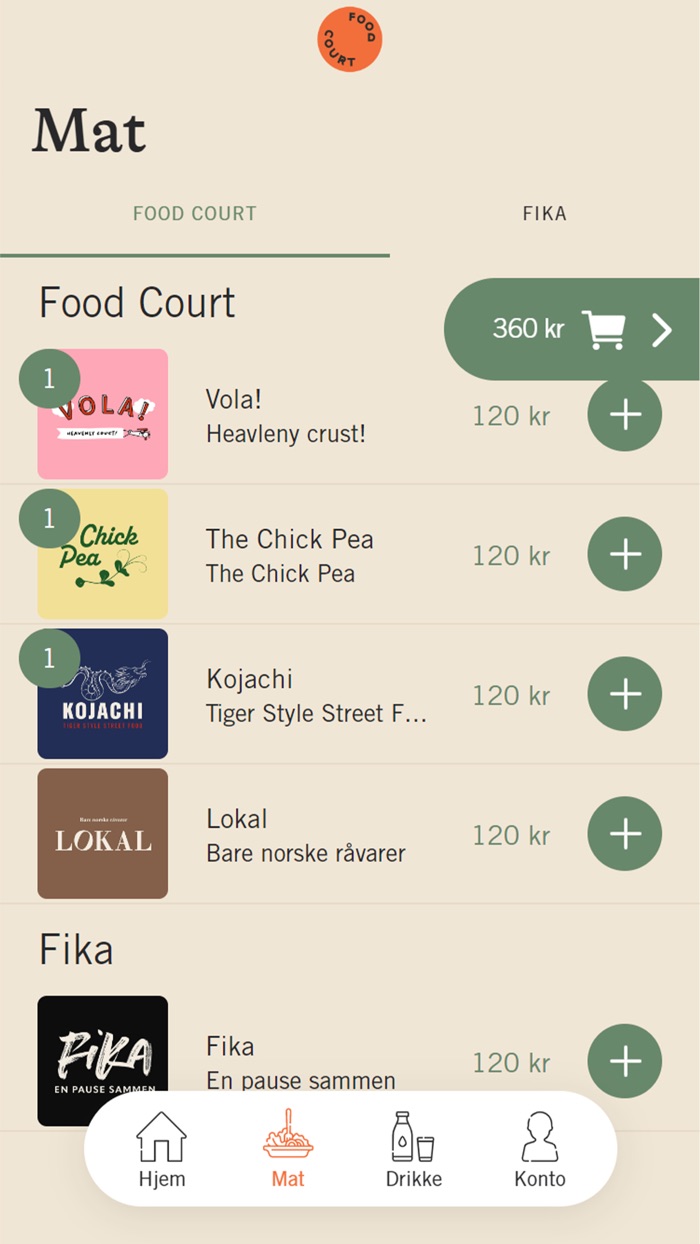
Task: Click the quantity badge on Vola!
Action: 49,378
